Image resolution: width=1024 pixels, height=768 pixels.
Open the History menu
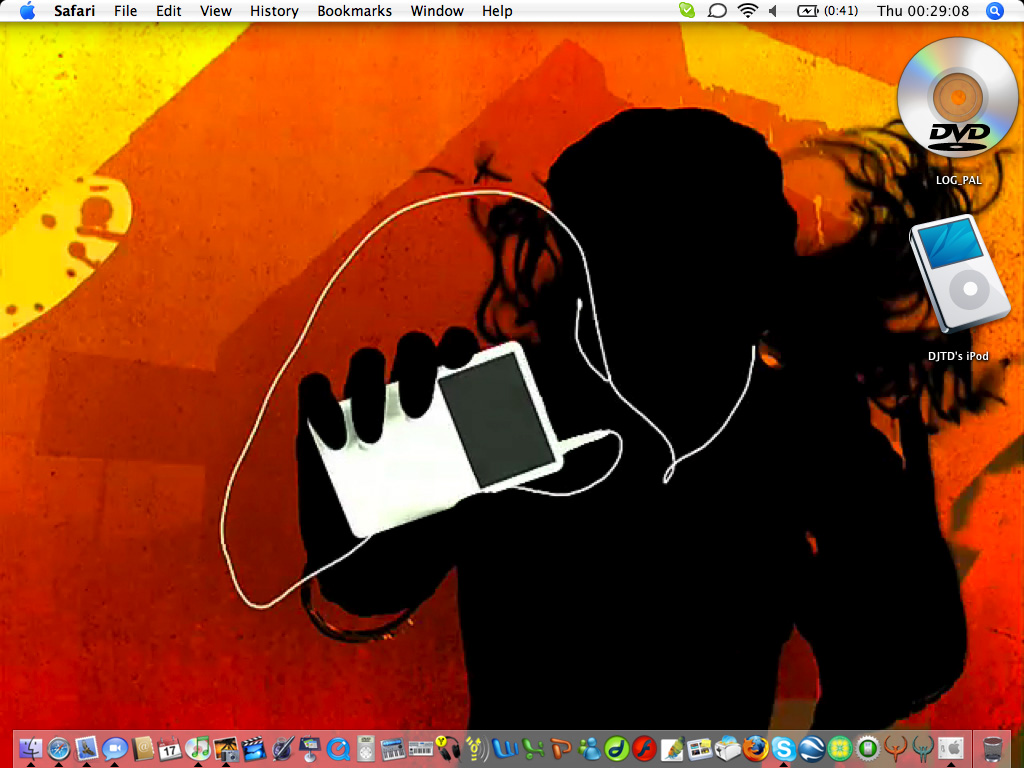(274, 11)
